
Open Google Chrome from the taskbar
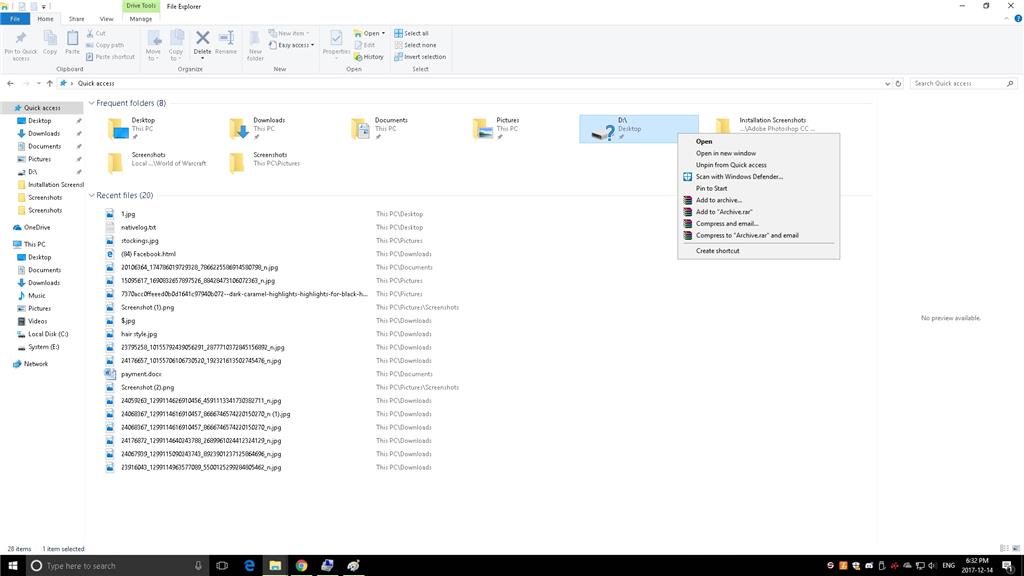click(301, 566)
